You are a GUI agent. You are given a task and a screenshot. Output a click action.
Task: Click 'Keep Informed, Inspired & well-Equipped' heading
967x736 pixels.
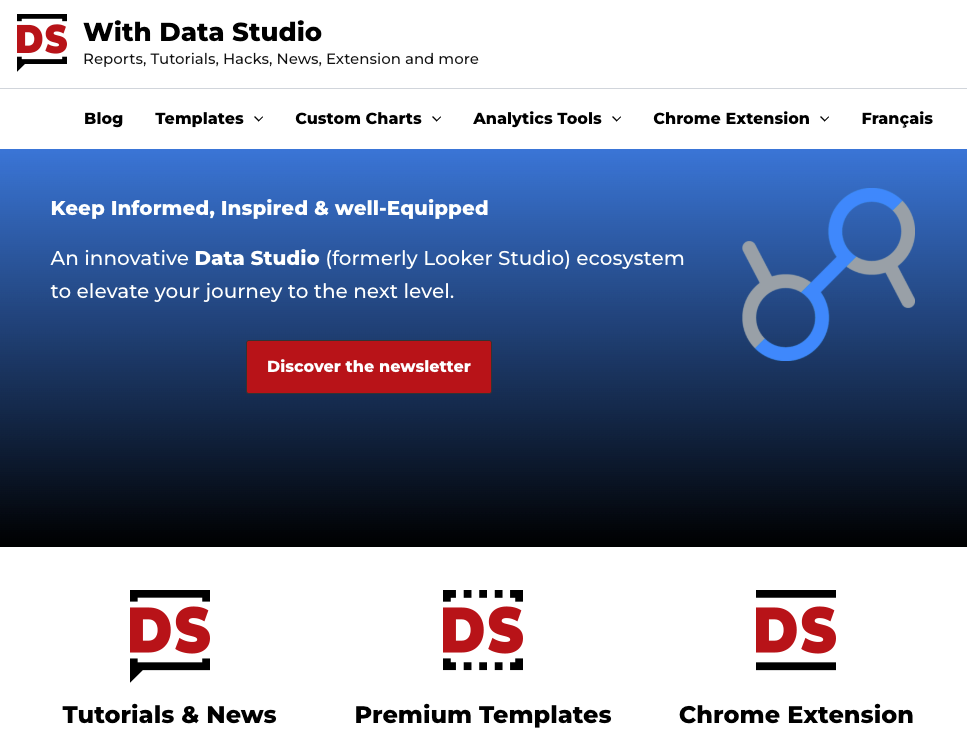(270, 208)
